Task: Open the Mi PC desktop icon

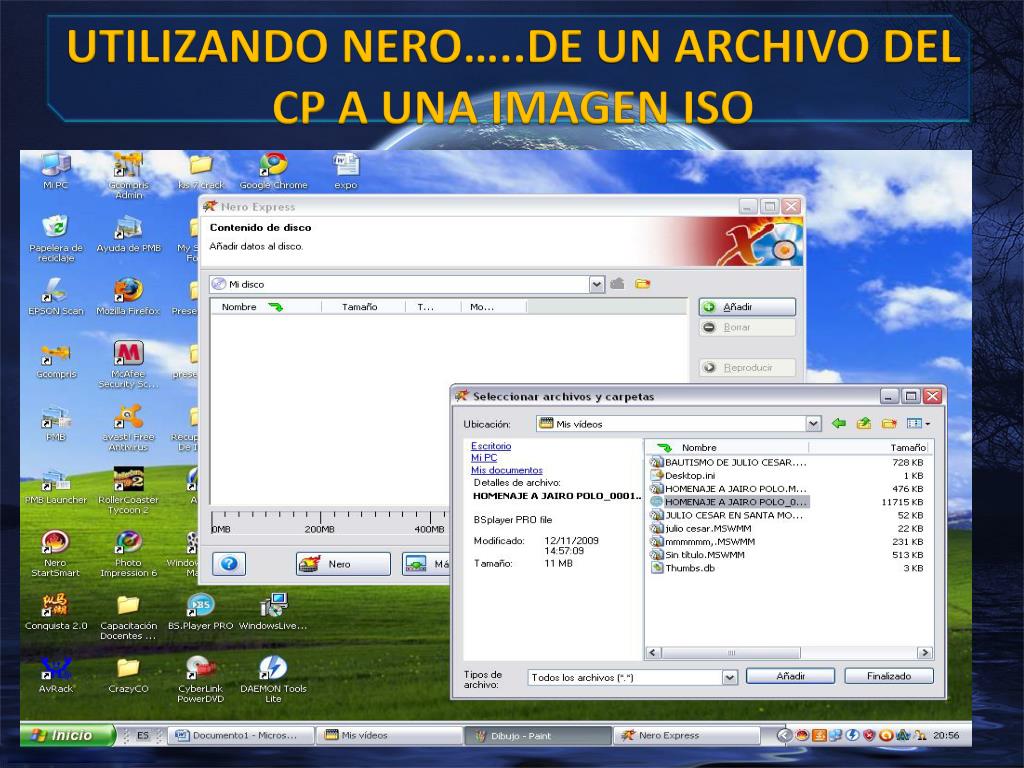Action: pos(56,170)
